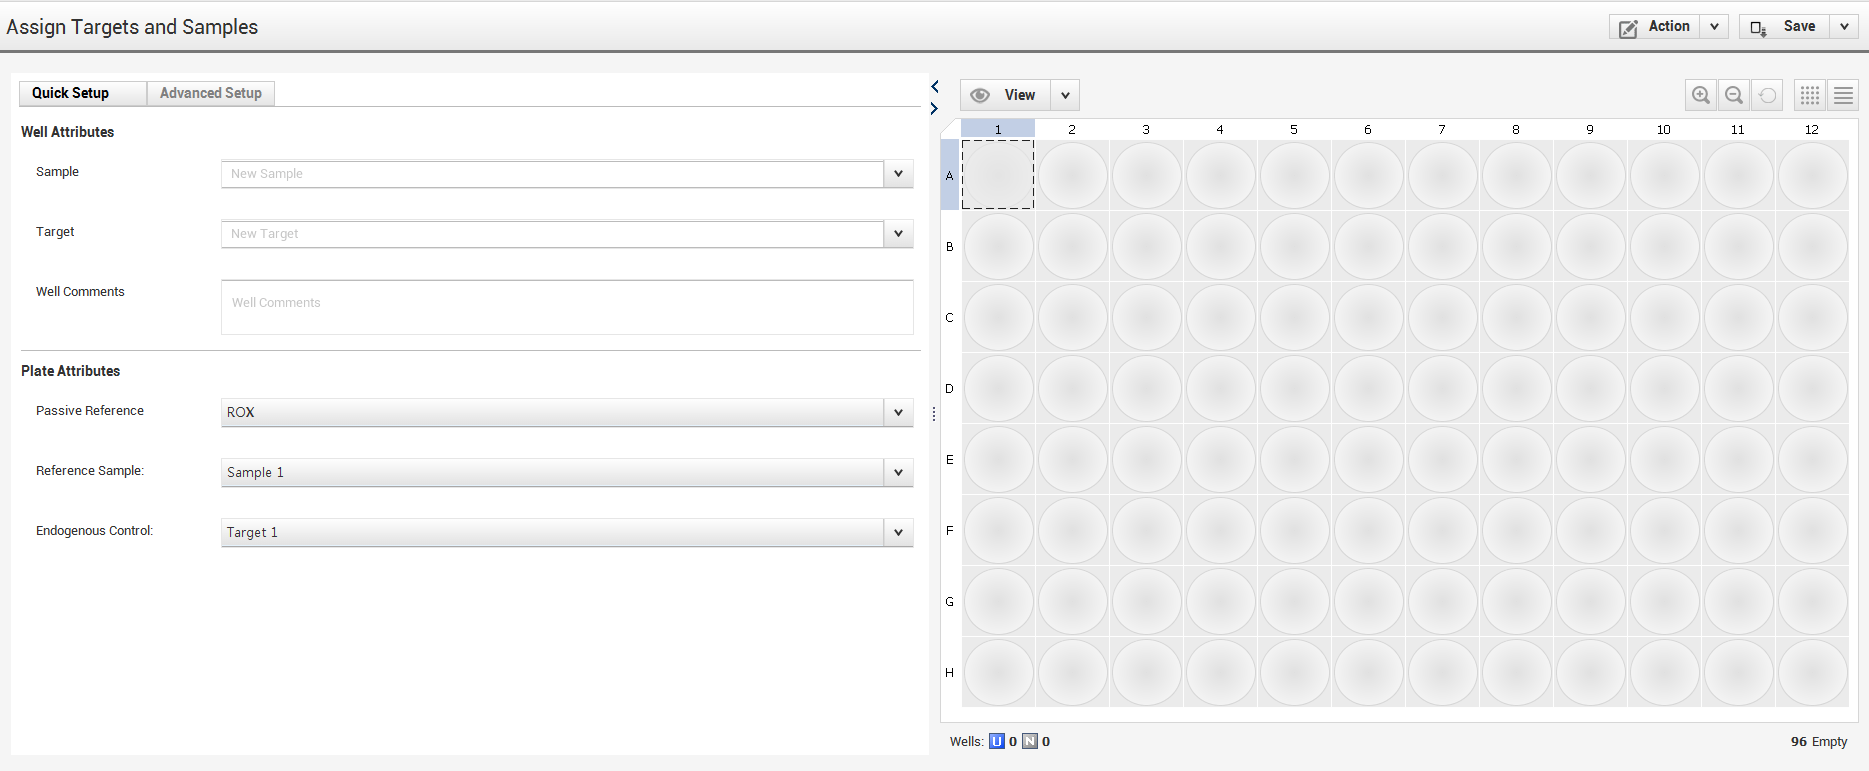The width and height of the screenshot is (1869, 771).
Task: Switch to plate grid view icon
Action: pyautogui.click(x=1810, y=95)
